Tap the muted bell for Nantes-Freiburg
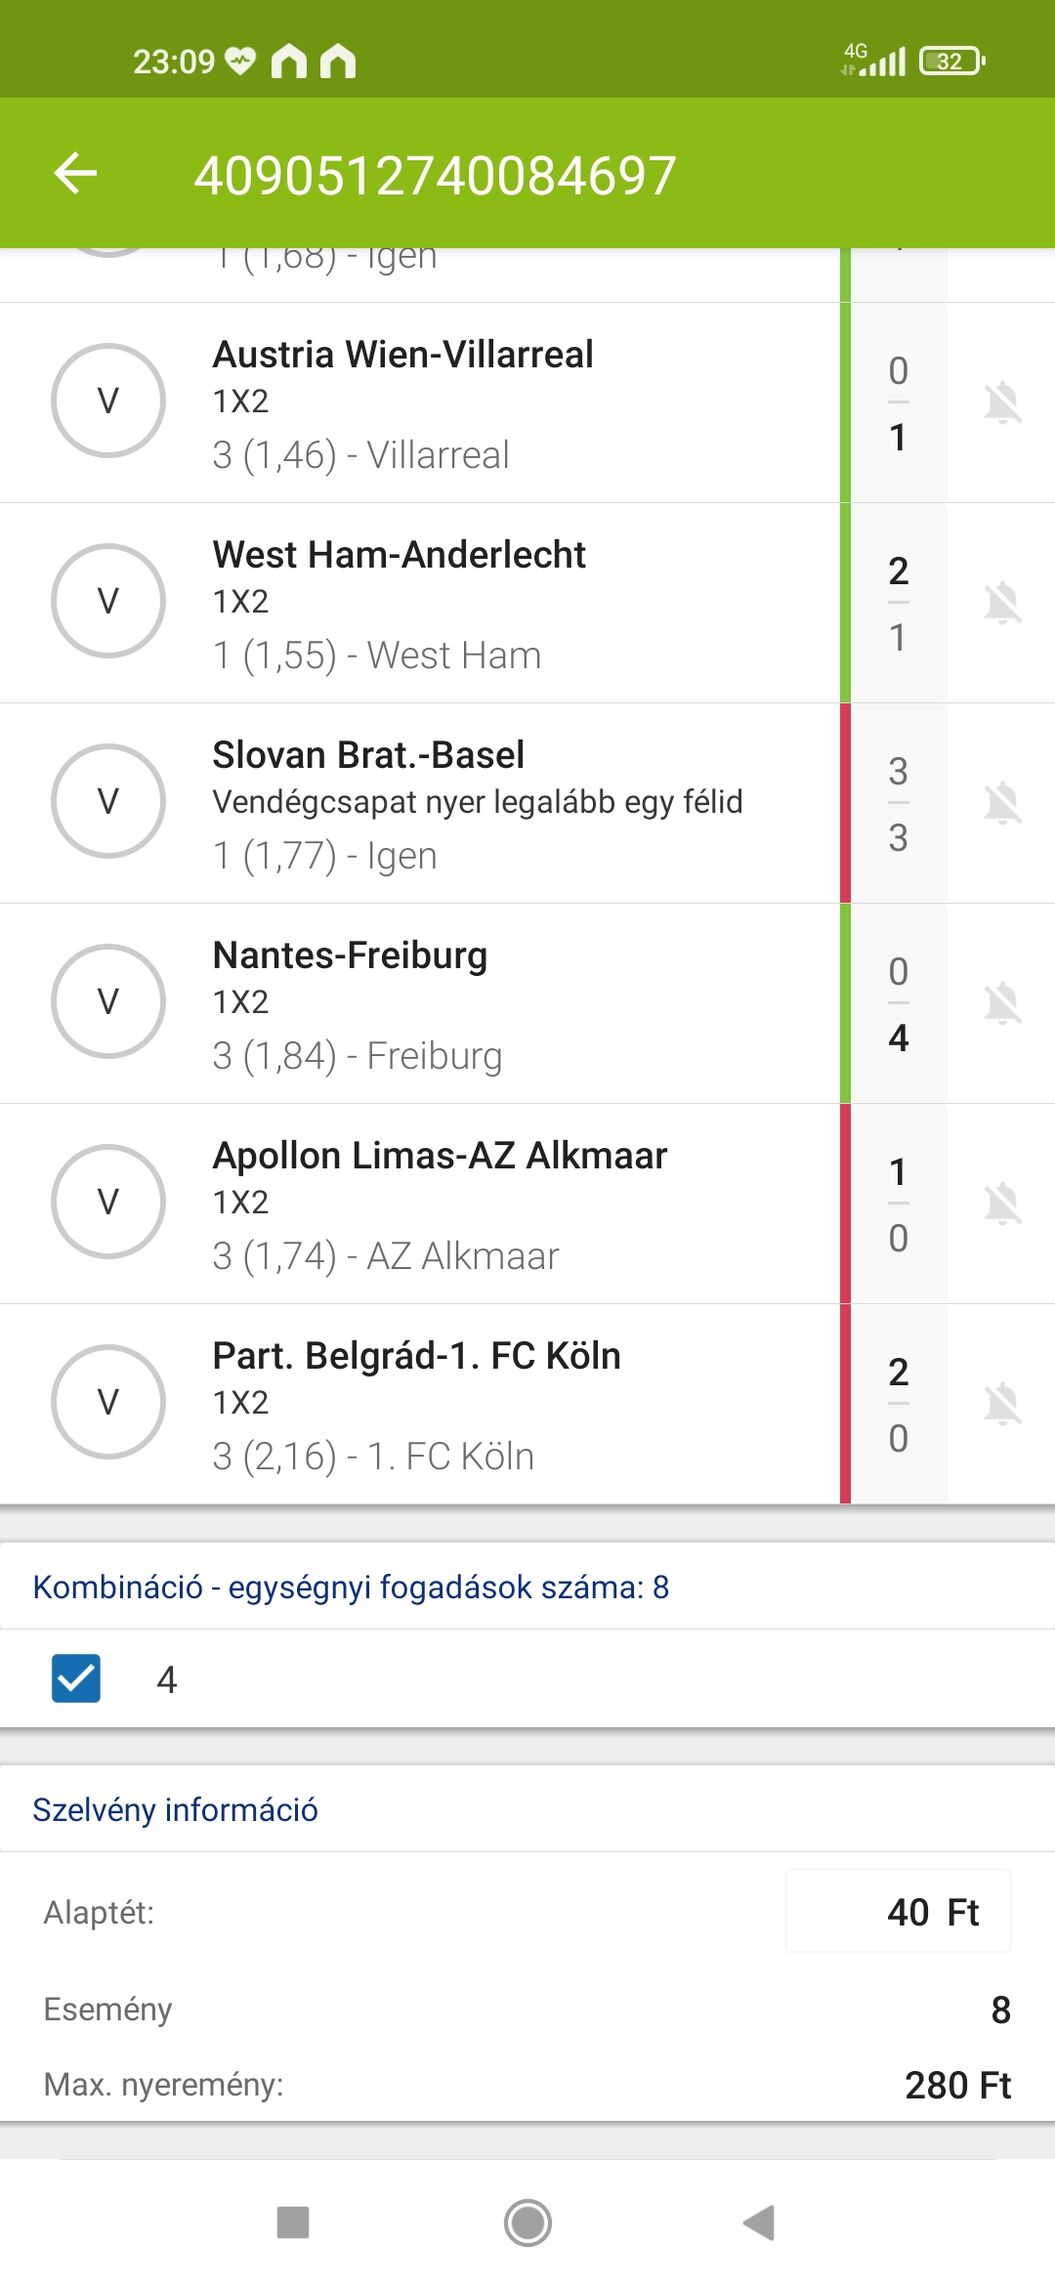 tap(1002, 1003)
